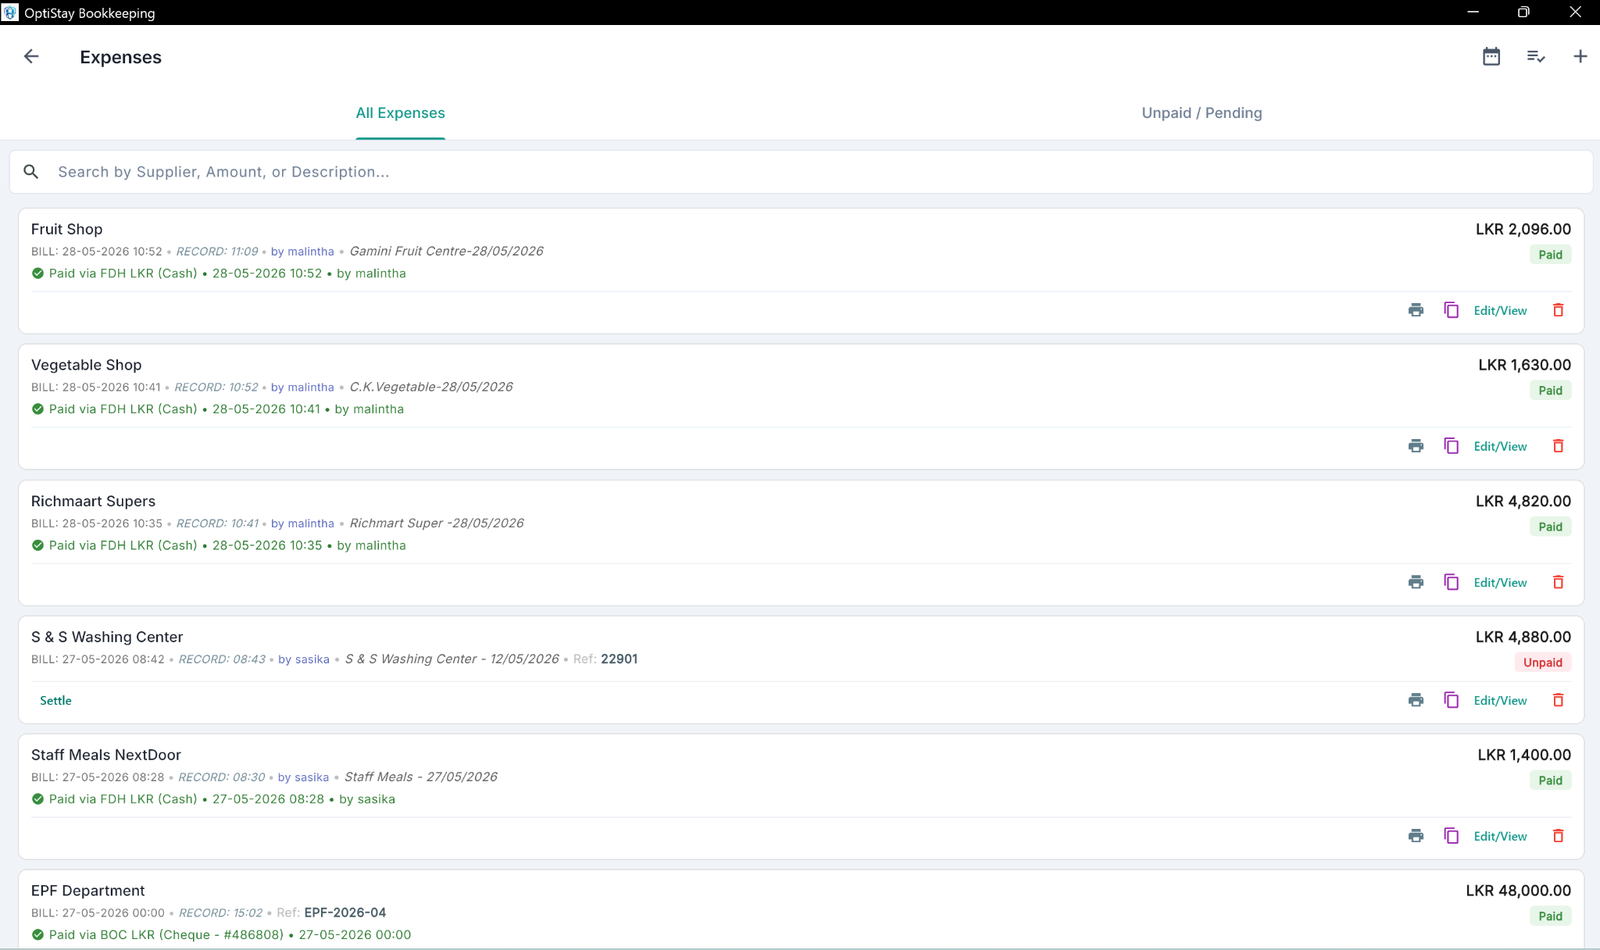The image size is (1600, 950).
Task: Go back using the arrow icon
Action: tap(31, 57)
